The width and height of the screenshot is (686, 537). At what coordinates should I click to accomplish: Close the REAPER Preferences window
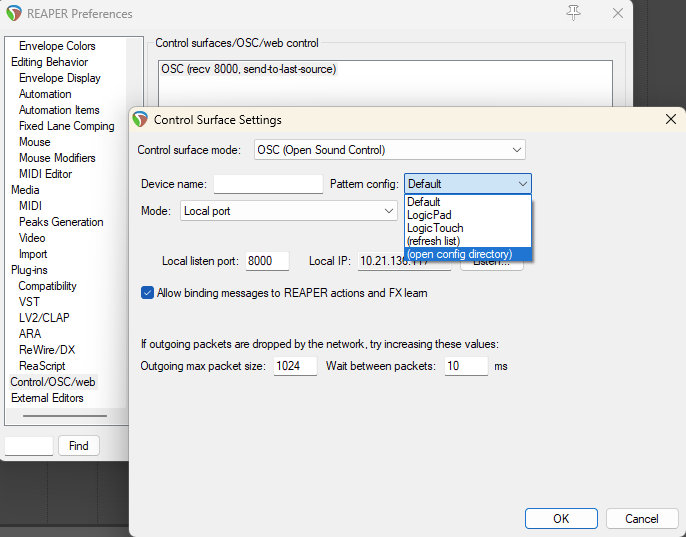[x=618, y=13]
